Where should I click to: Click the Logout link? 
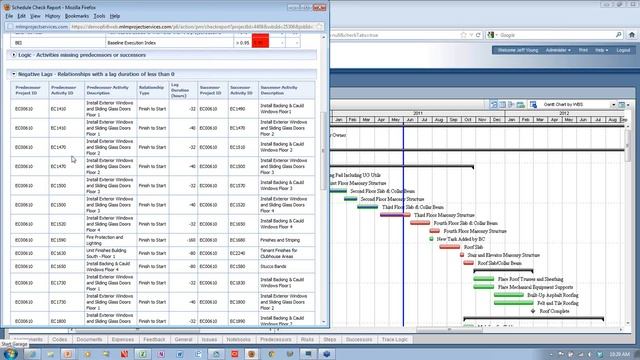click(623, 50)
